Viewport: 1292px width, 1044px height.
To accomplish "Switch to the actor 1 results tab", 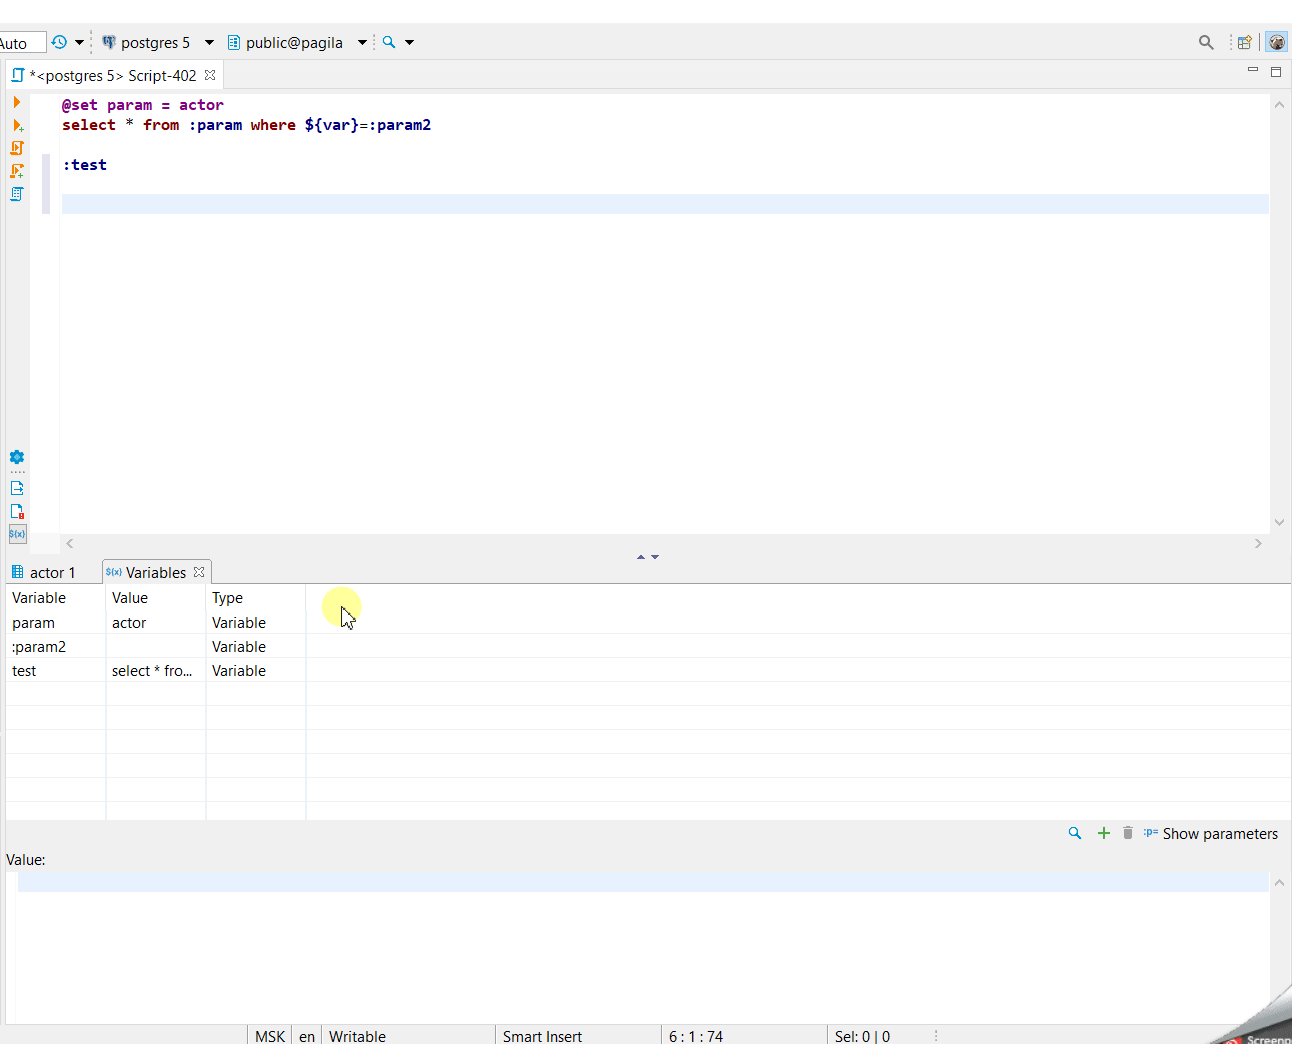I will [x=50, y=572].
